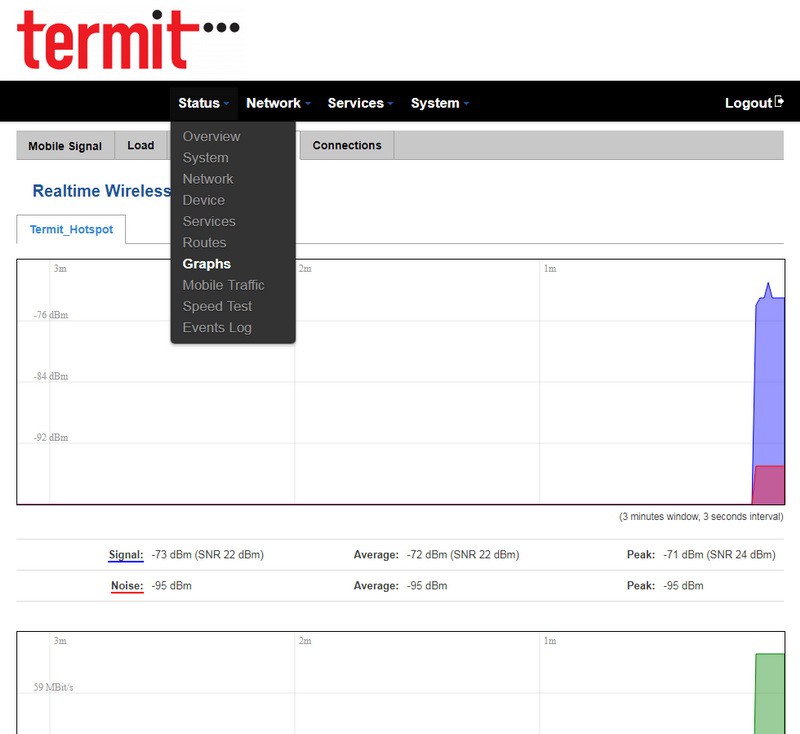Open the System dropdown in navbar

[x=439, y=103]
